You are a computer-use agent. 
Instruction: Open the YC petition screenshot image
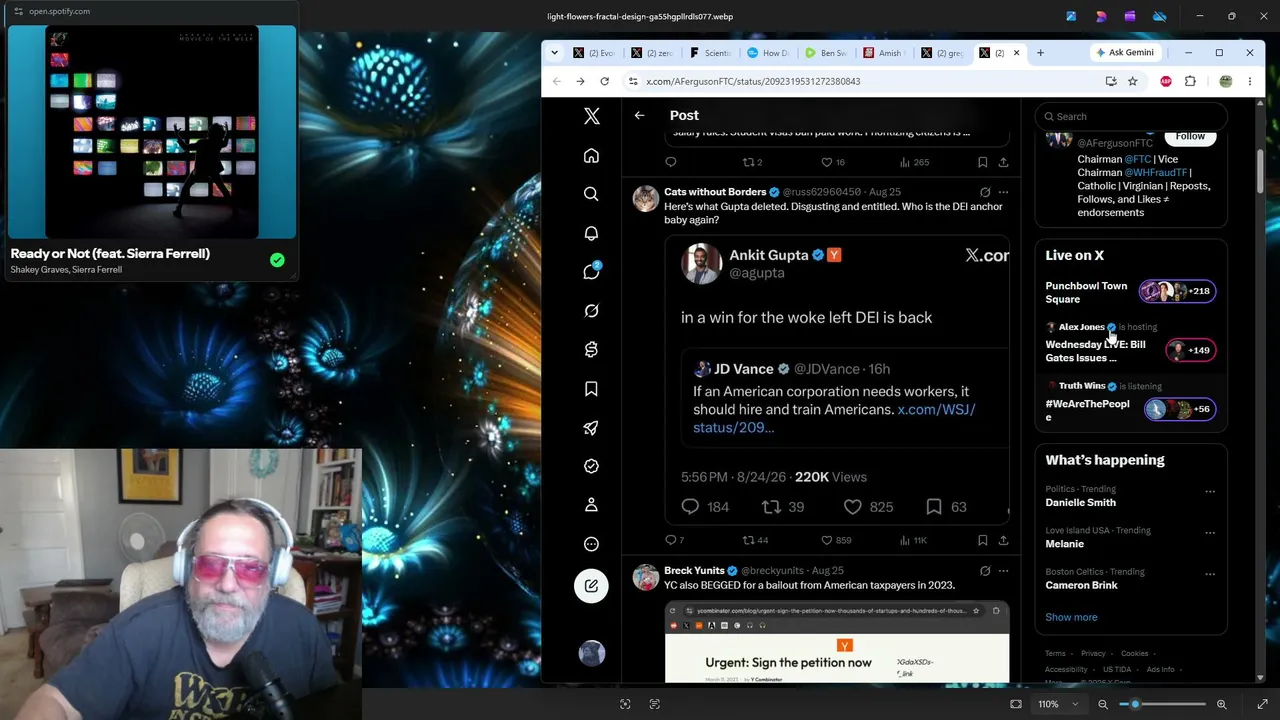pyautogui.click(x=837, y=642)
